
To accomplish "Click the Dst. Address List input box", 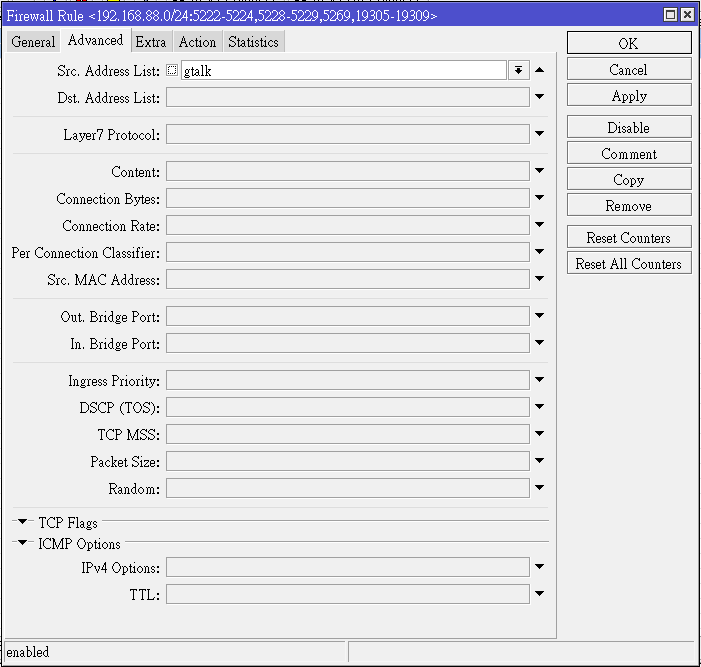I will (x=348, y=97).
